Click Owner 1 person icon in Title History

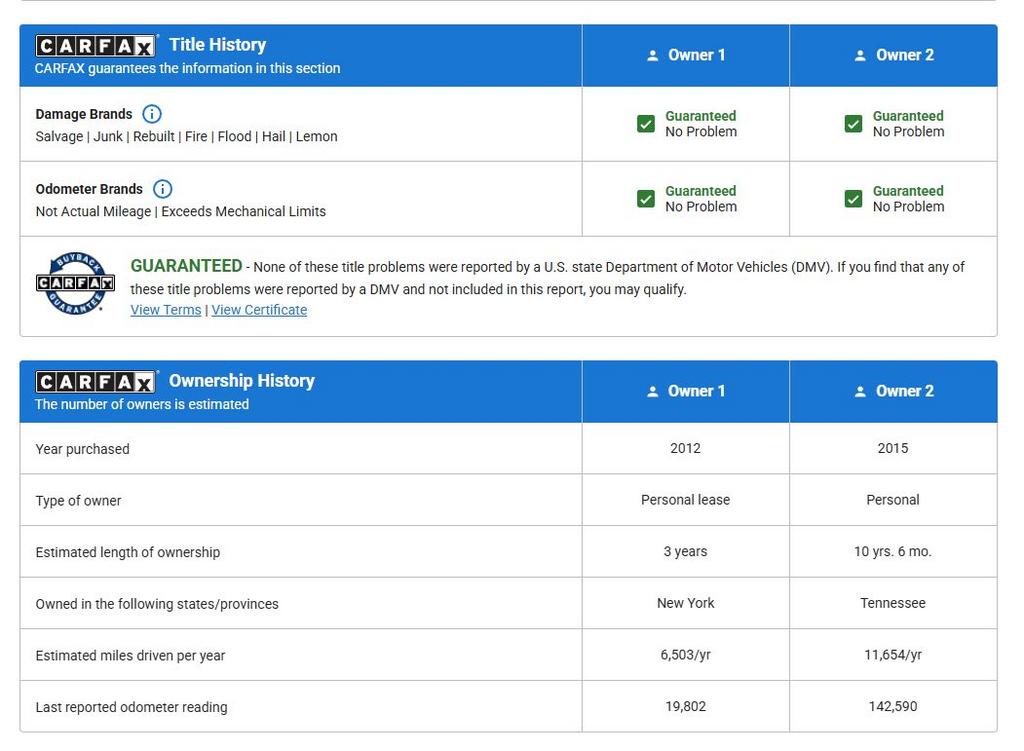point(653,56)
